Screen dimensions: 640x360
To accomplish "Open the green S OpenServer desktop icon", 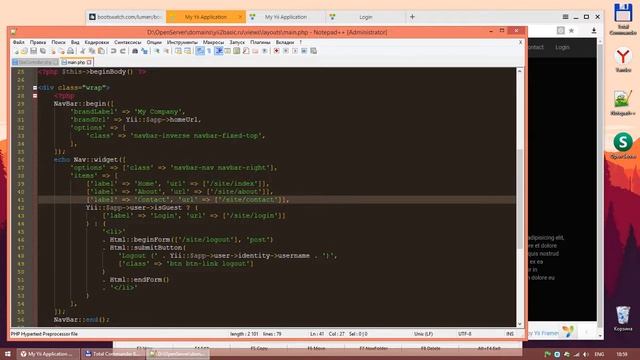I will click(x=623, y=146).
